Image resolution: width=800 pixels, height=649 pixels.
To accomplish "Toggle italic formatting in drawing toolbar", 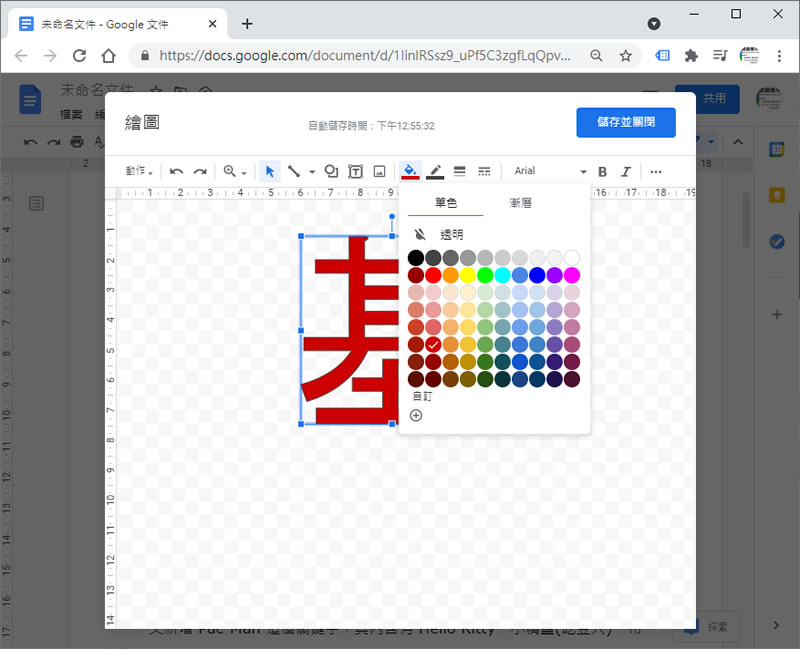I will 626,171.
